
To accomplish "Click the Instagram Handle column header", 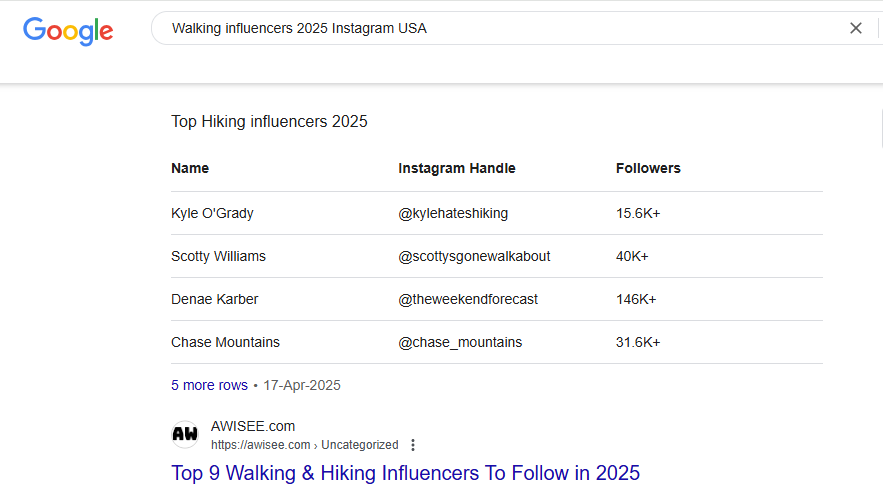I will click(457, 168).
